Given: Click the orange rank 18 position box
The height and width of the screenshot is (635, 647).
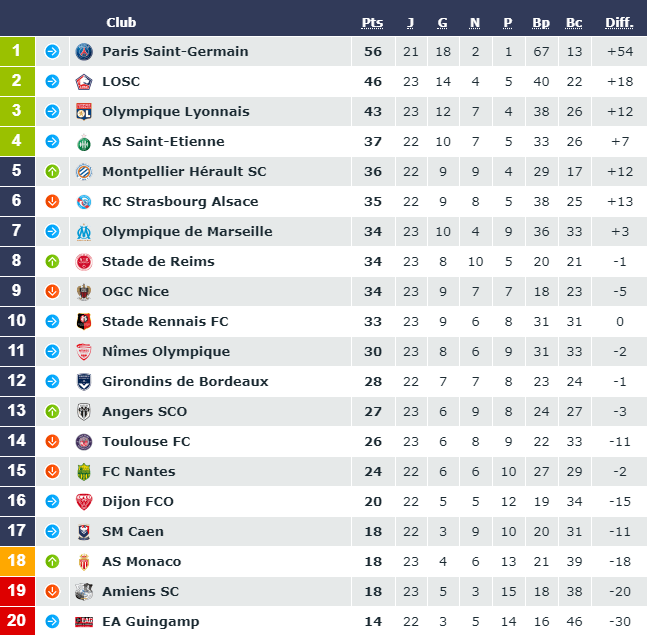Looking at the screenshot, I should tap(17, 561).
